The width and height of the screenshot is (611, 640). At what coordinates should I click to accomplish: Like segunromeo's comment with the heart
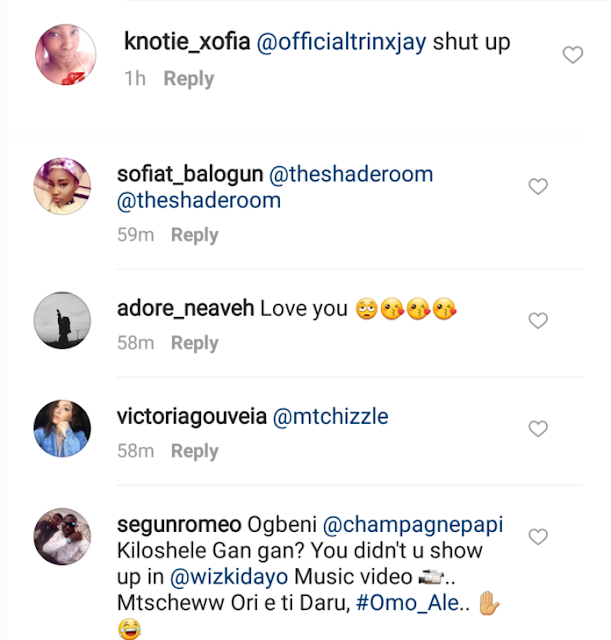538,537
